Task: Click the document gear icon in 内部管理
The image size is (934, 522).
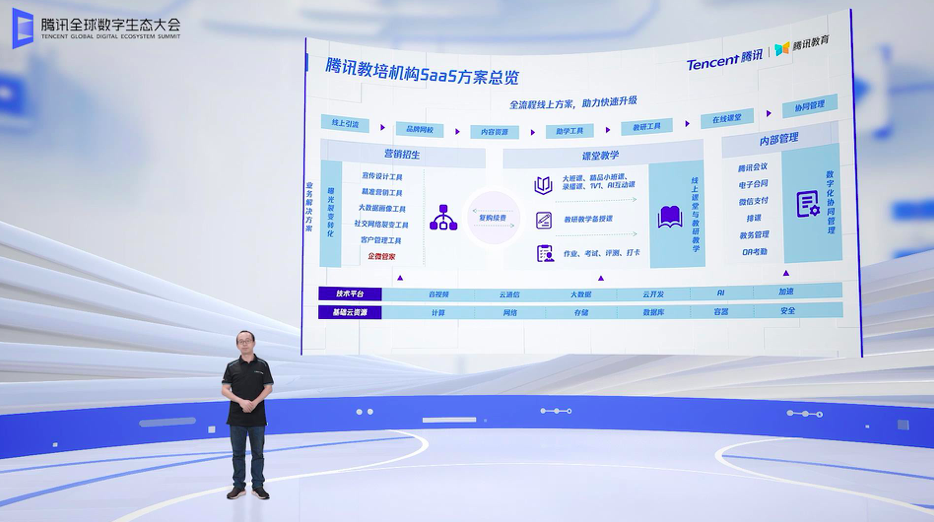Action: click(x=807, y=203)
